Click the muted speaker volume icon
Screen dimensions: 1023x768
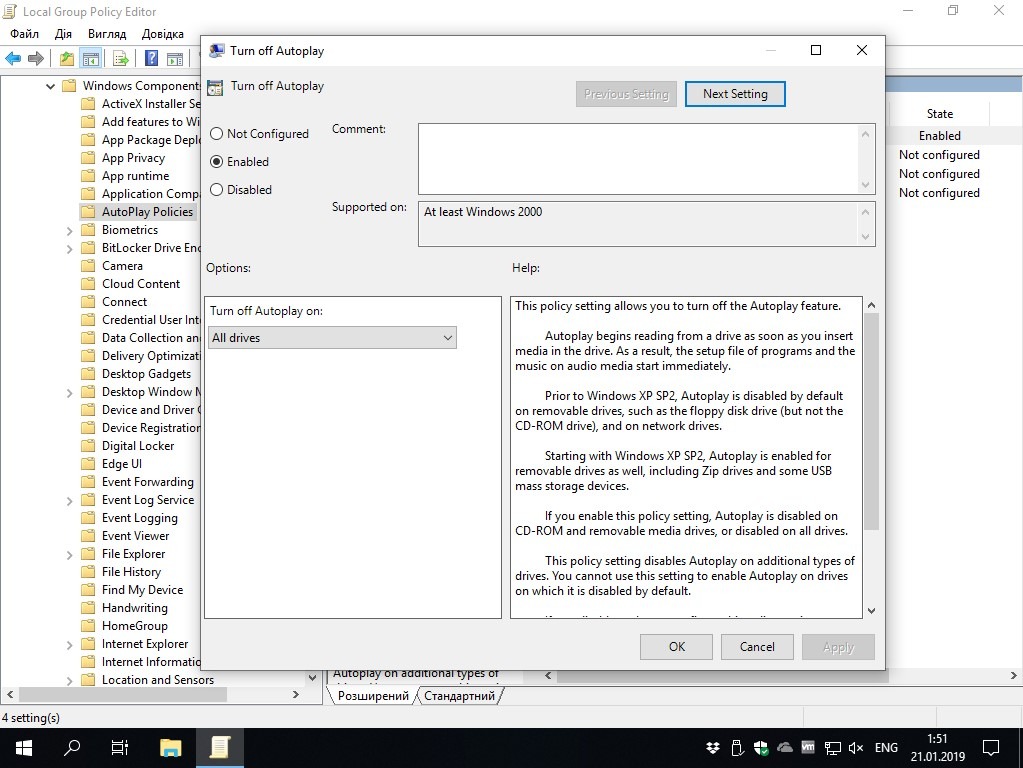(x=856, y=748)
